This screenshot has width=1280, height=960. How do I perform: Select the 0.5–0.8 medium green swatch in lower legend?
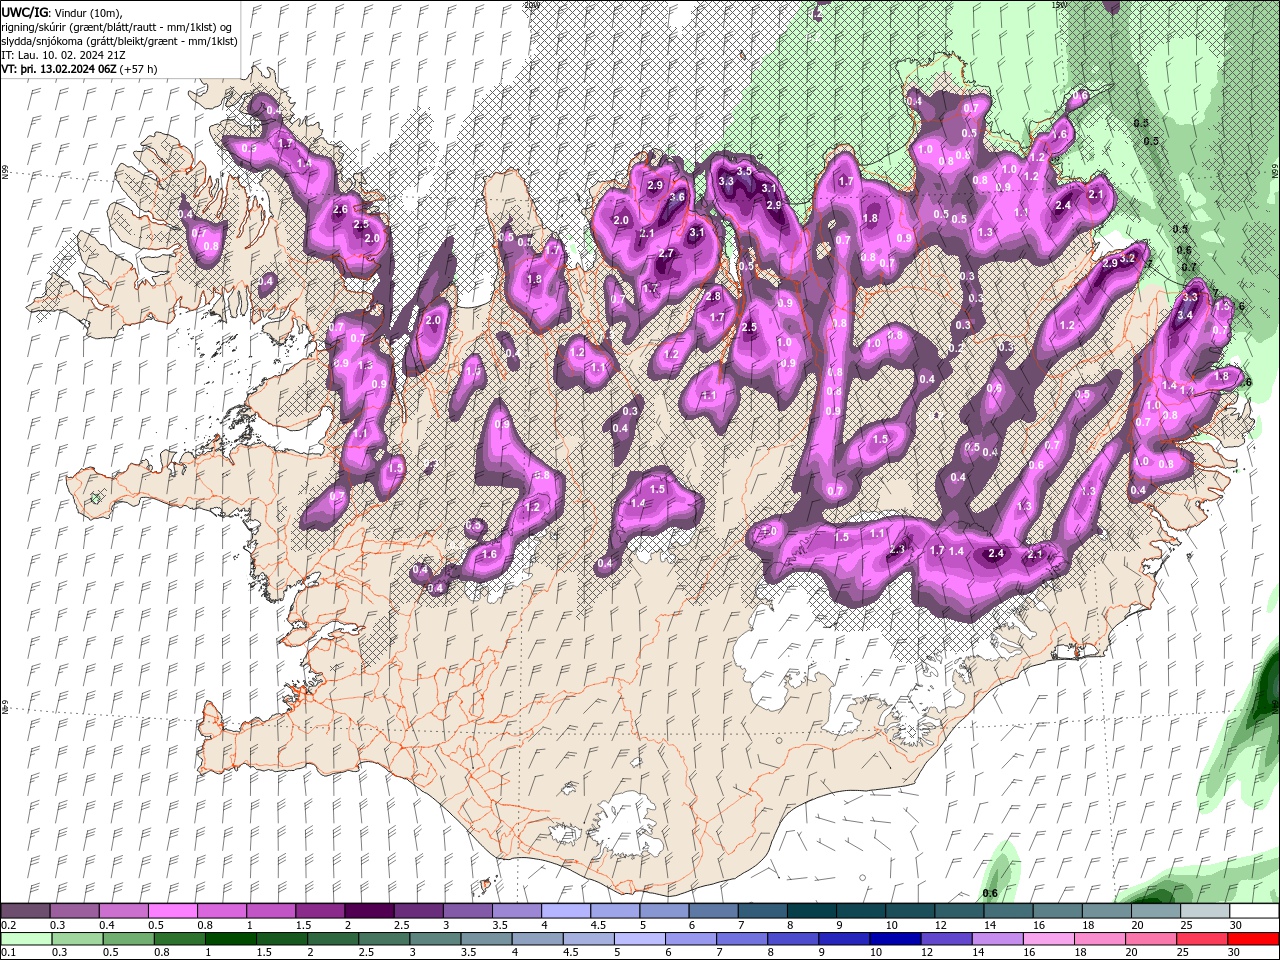pos(179,939)
